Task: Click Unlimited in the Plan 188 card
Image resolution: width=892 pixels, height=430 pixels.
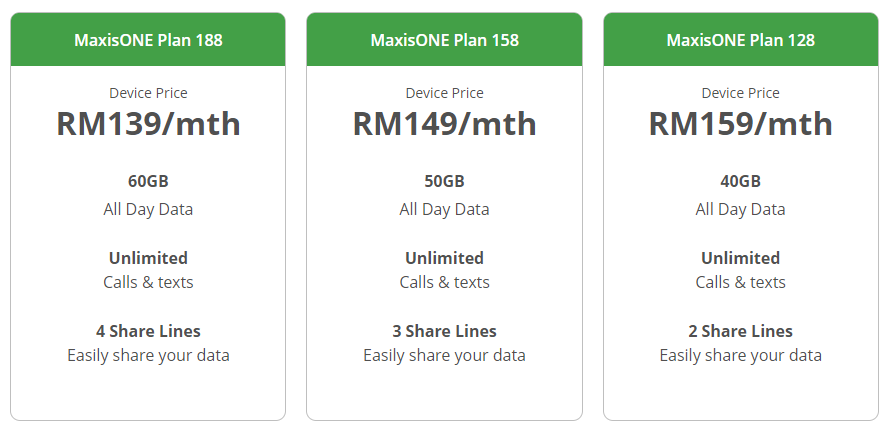Action: click(148, 258)
